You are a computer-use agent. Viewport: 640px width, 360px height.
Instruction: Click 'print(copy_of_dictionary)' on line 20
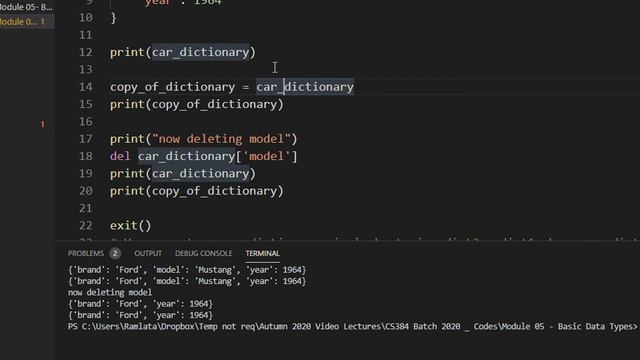tap(197, 191)
